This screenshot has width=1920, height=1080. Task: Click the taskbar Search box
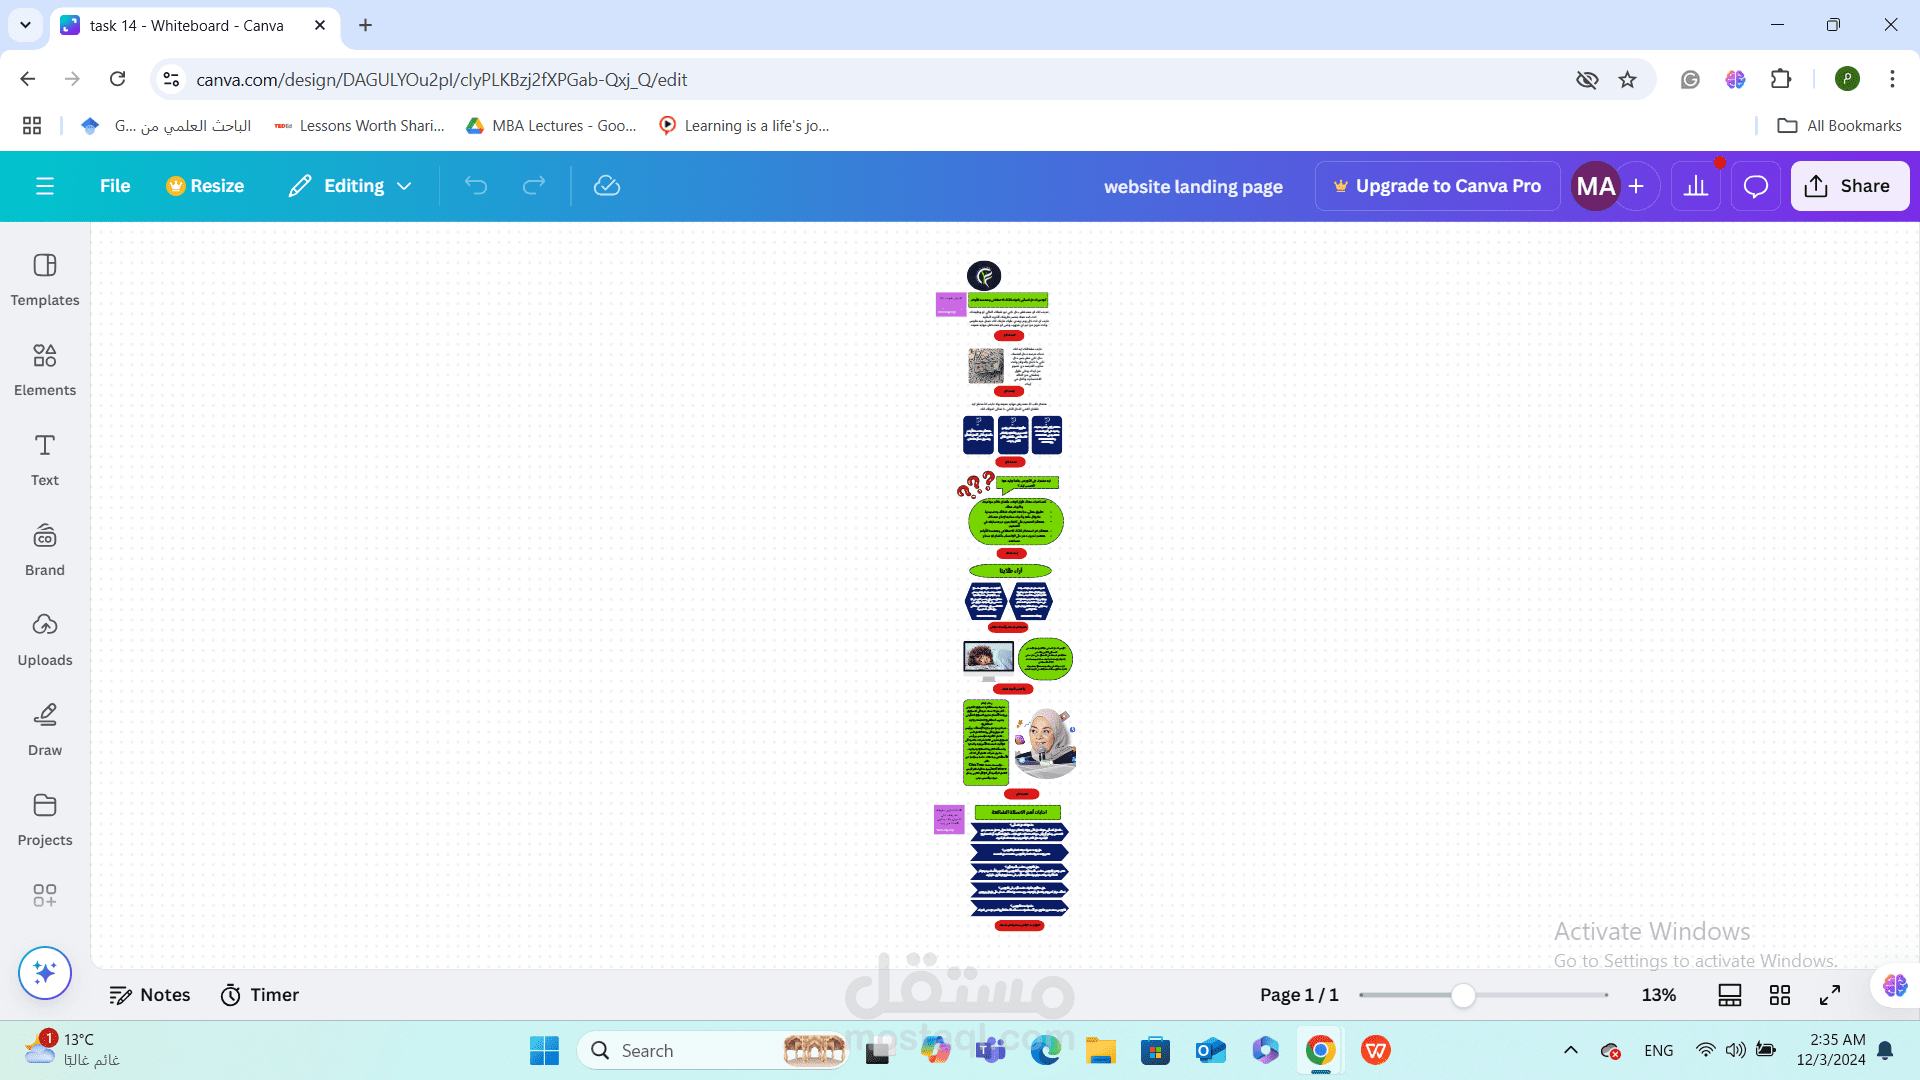[712, 1051]
